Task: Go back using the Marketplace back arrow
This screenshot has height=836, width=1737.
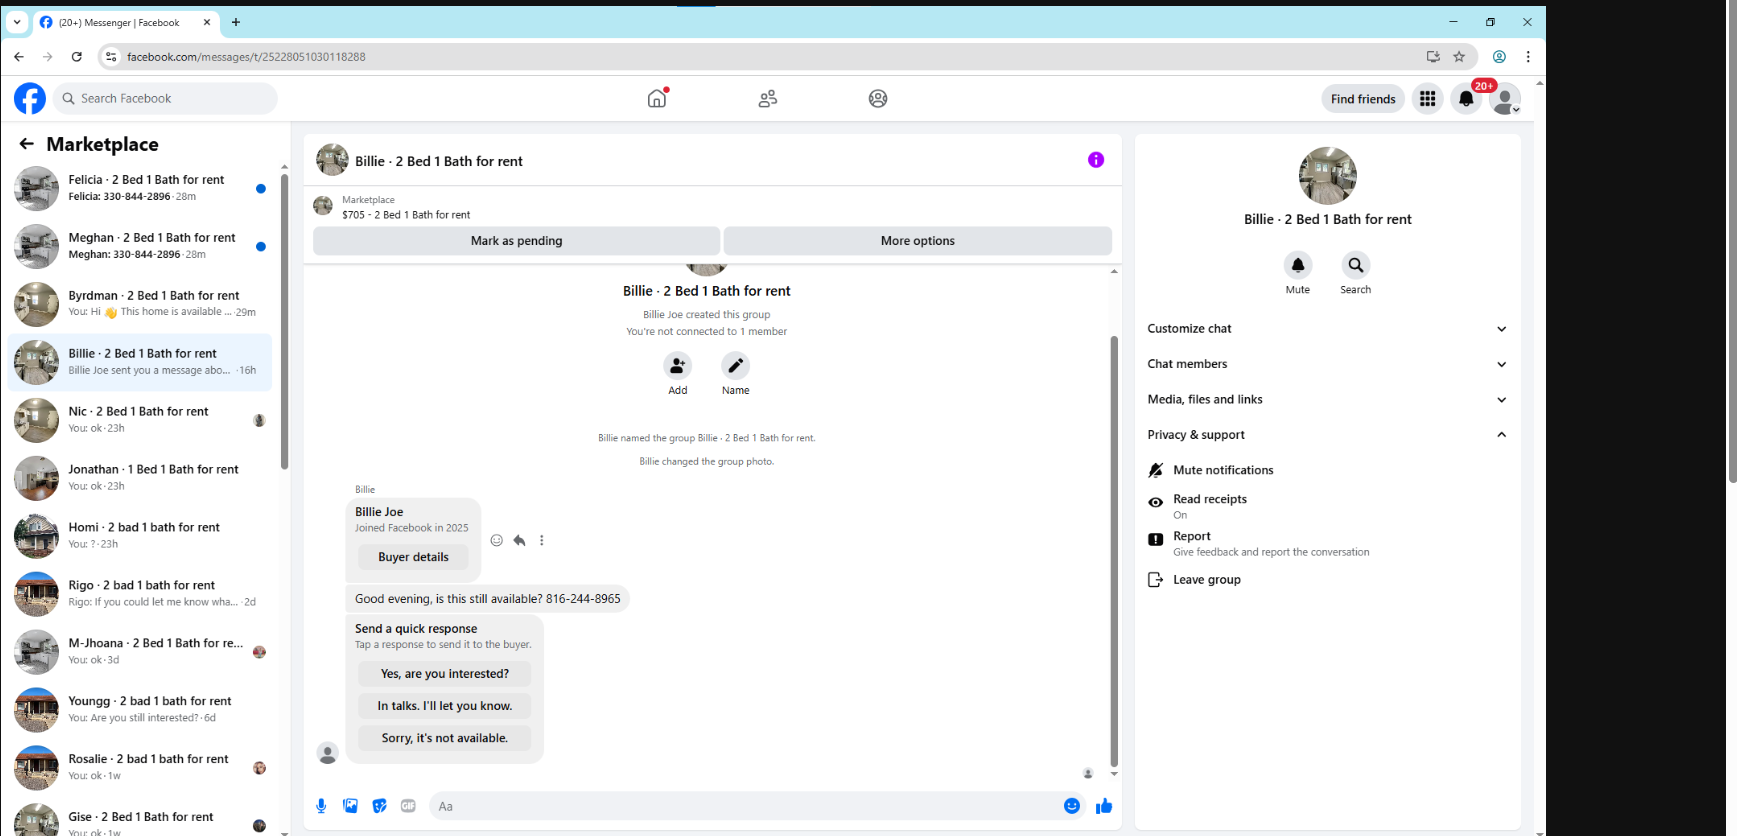Action: (x=27, y=144)
